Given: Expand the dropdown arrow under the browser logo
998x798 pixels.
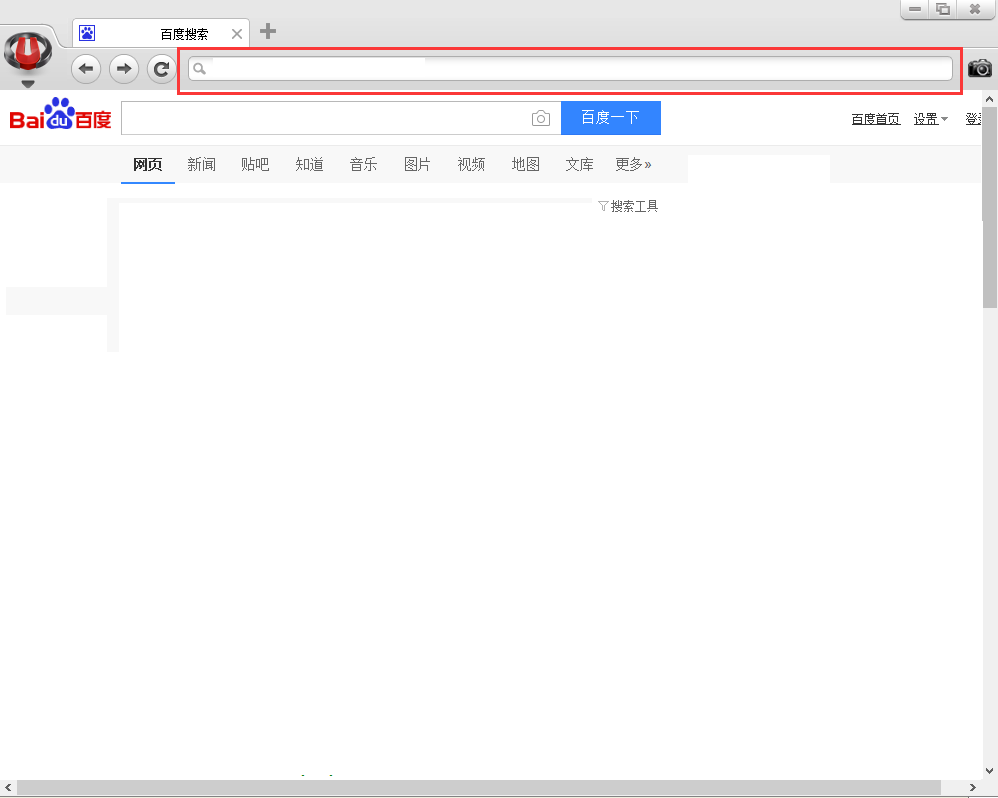Looking at the screenshot, I should coord(28,83).
